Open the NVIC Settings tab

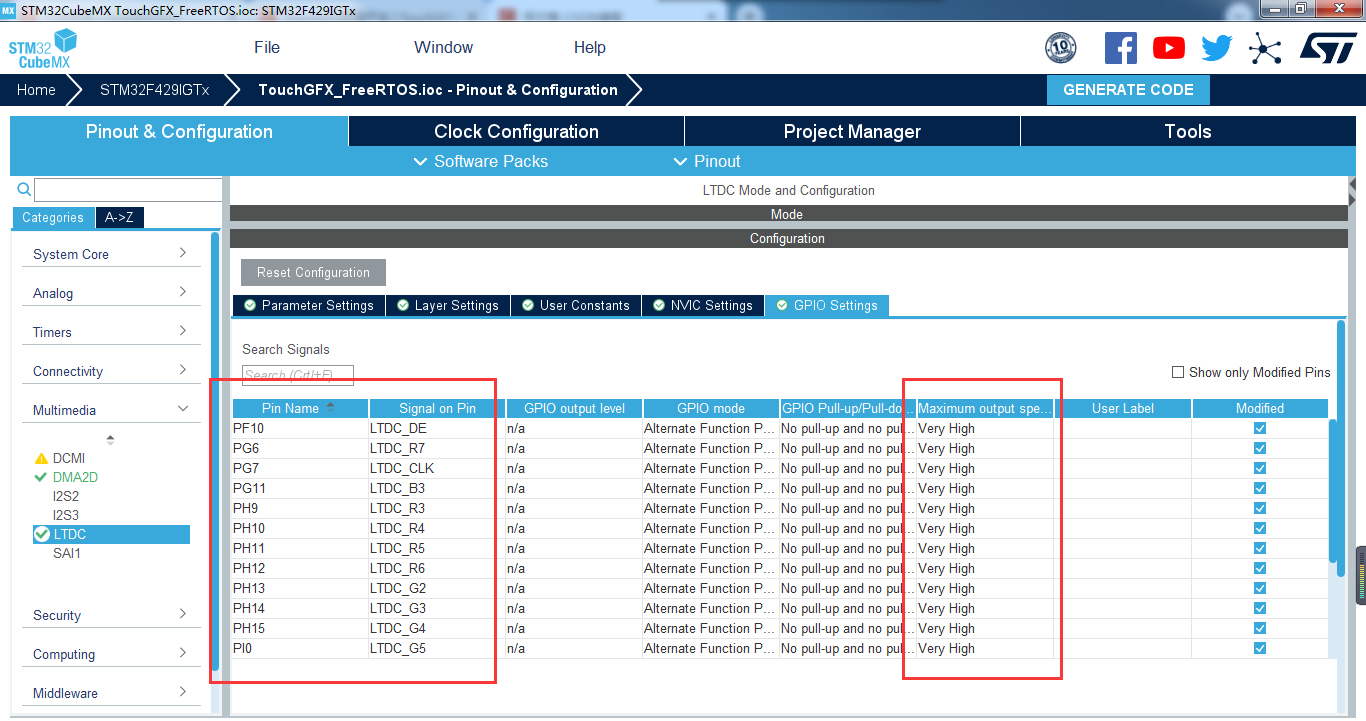(x=703, y=305)
